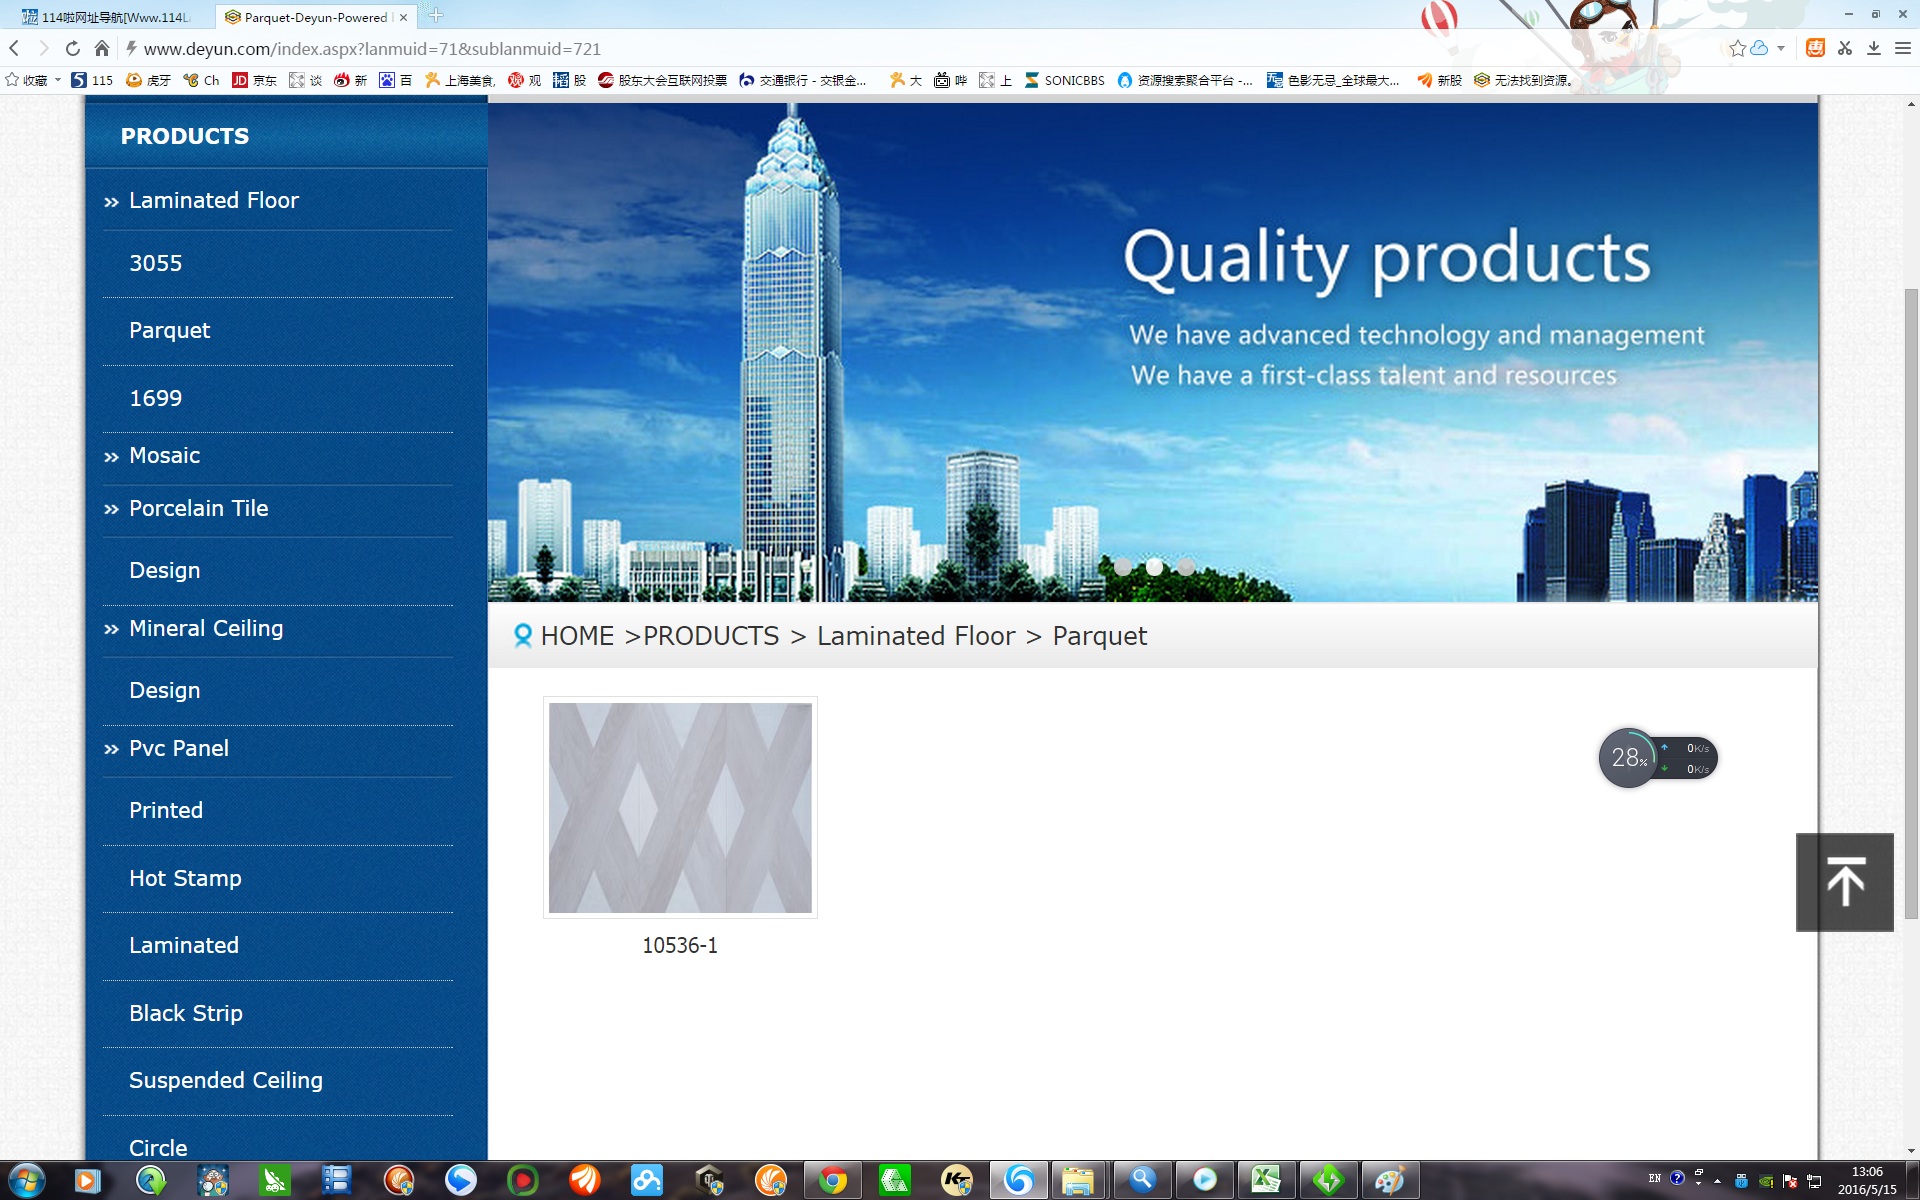Click the bookmark star icon
Viewport: 1920px width, 1200px height.
tap(1737, 48)
